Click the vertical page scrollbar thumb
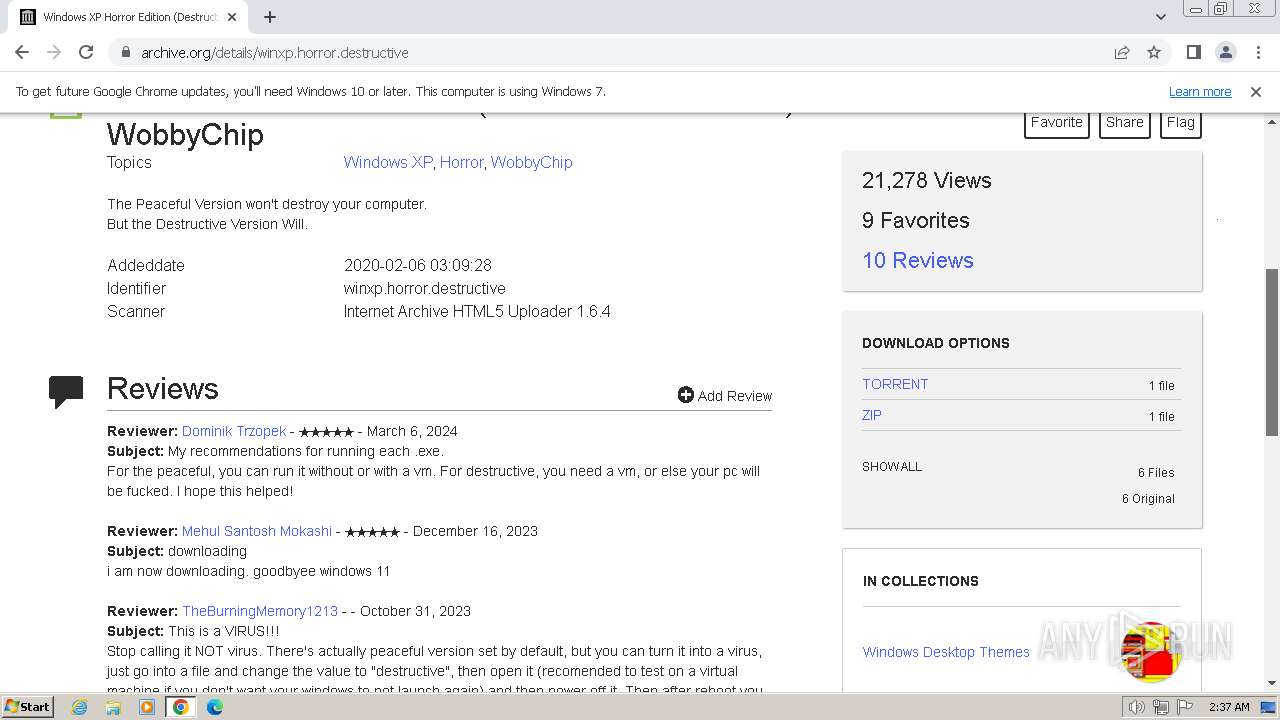1280x720 pixels. (x=1272, y=352)
